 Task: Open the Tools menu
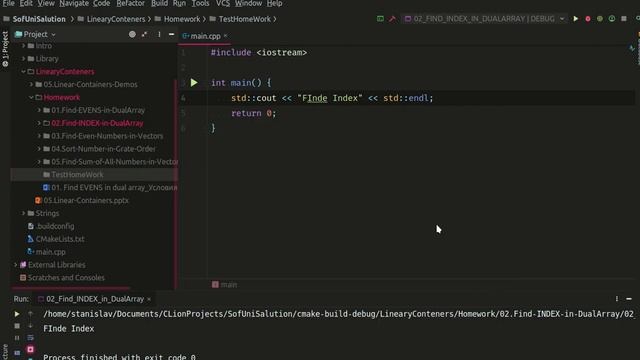tap(200, 3)
